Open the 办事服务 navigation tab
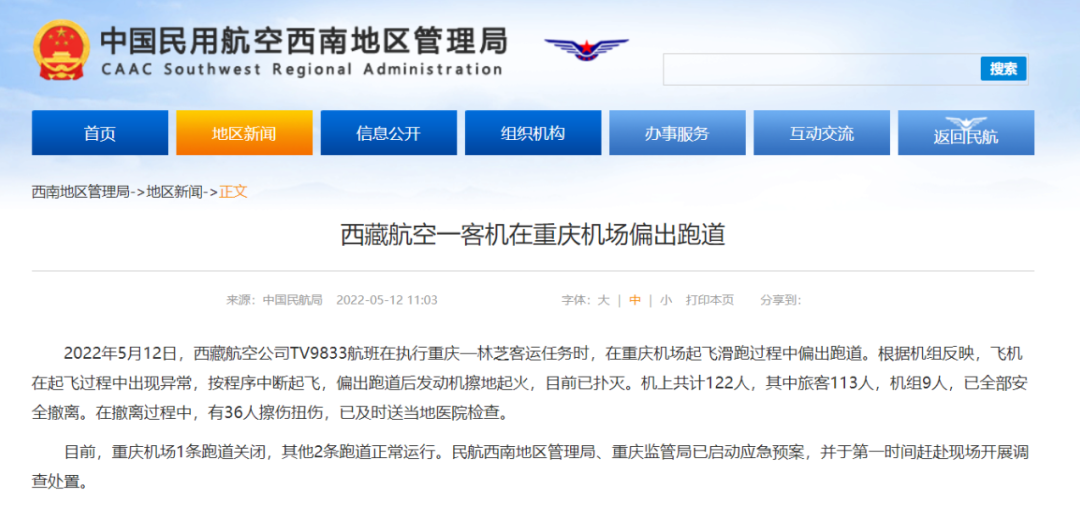Viewport: 1080px width, 525px height. coord(677,133)
